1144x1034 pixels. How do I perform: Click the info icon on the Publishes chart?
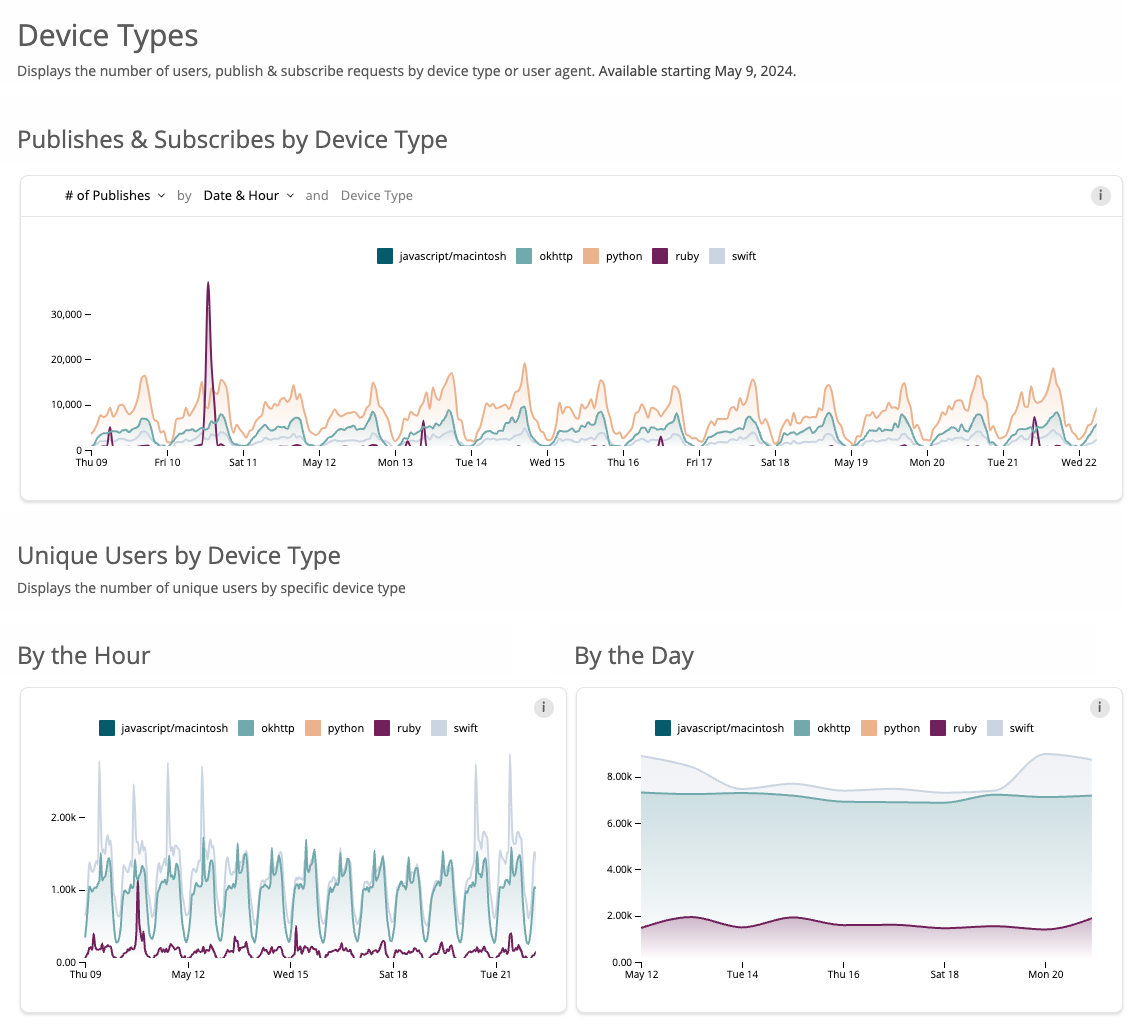1101,196
